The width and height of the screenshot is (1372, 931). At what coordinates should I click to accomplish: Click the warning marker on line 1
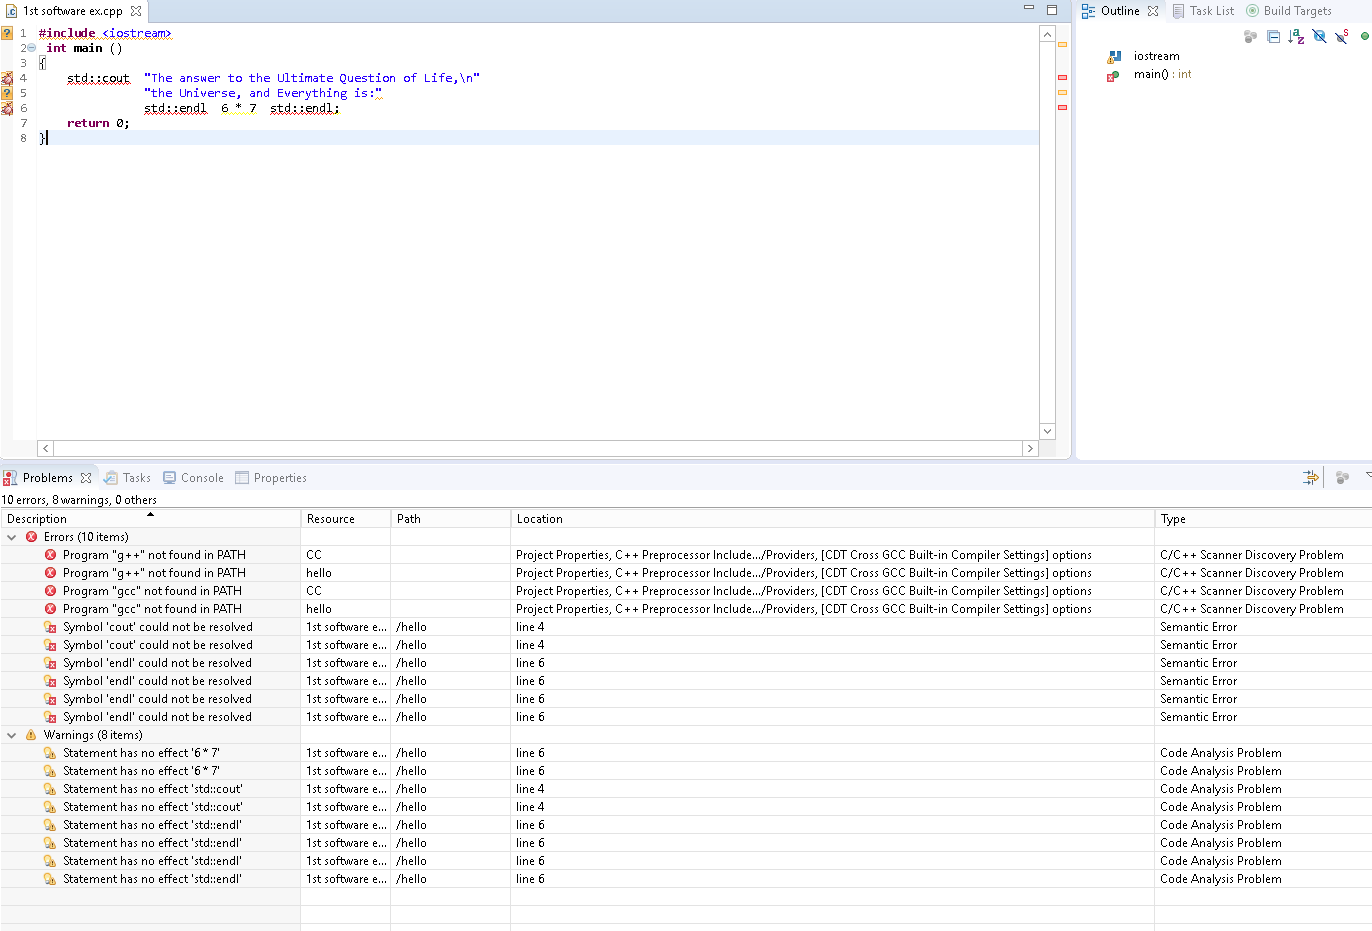(x=7, y=33)
